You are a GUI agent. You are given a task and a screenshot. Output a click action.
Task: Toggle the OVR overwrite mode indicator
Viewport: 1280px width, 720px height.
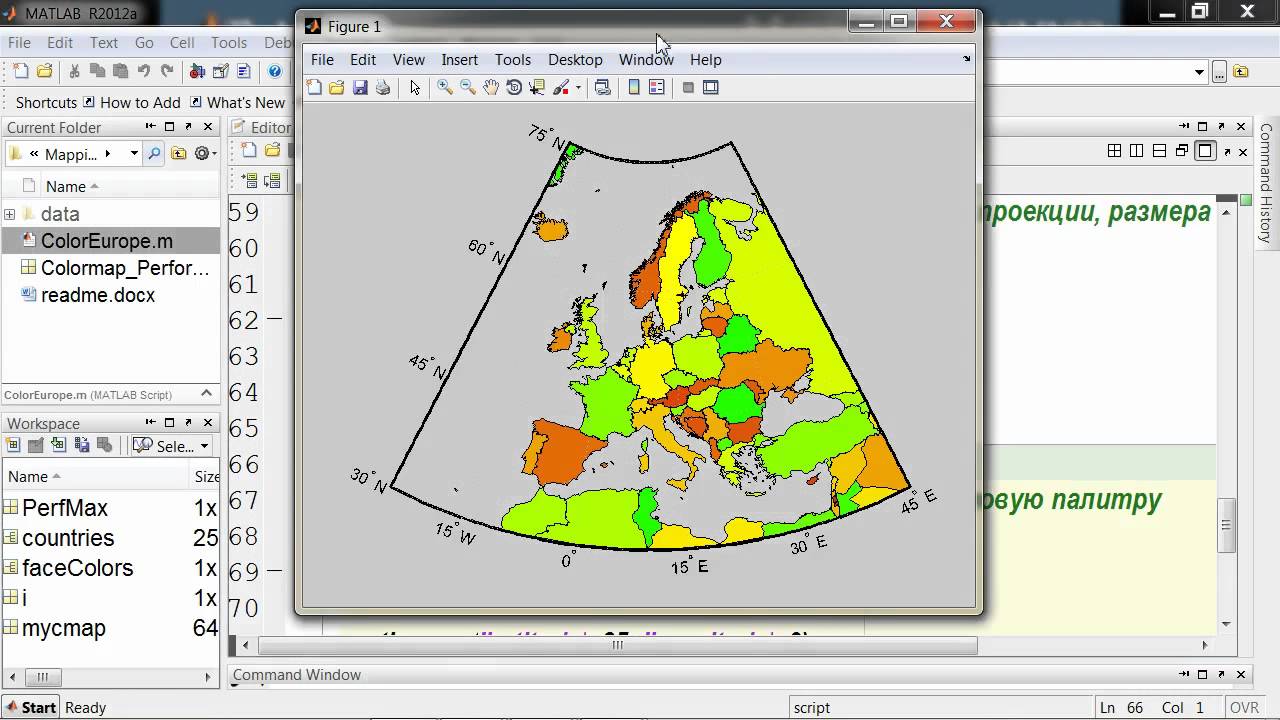[x=1244, y=707]
